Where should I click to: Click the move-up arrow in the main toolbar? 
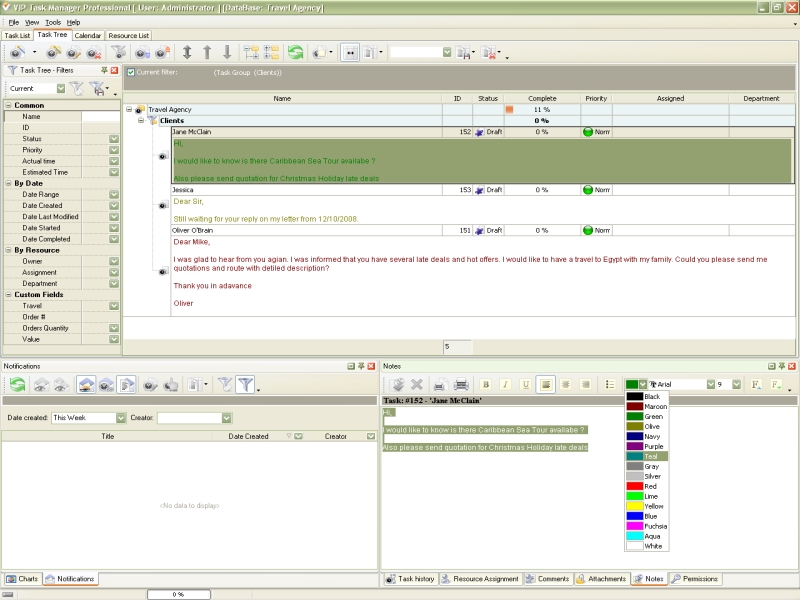pyautogui.click(x=207, y=52)
